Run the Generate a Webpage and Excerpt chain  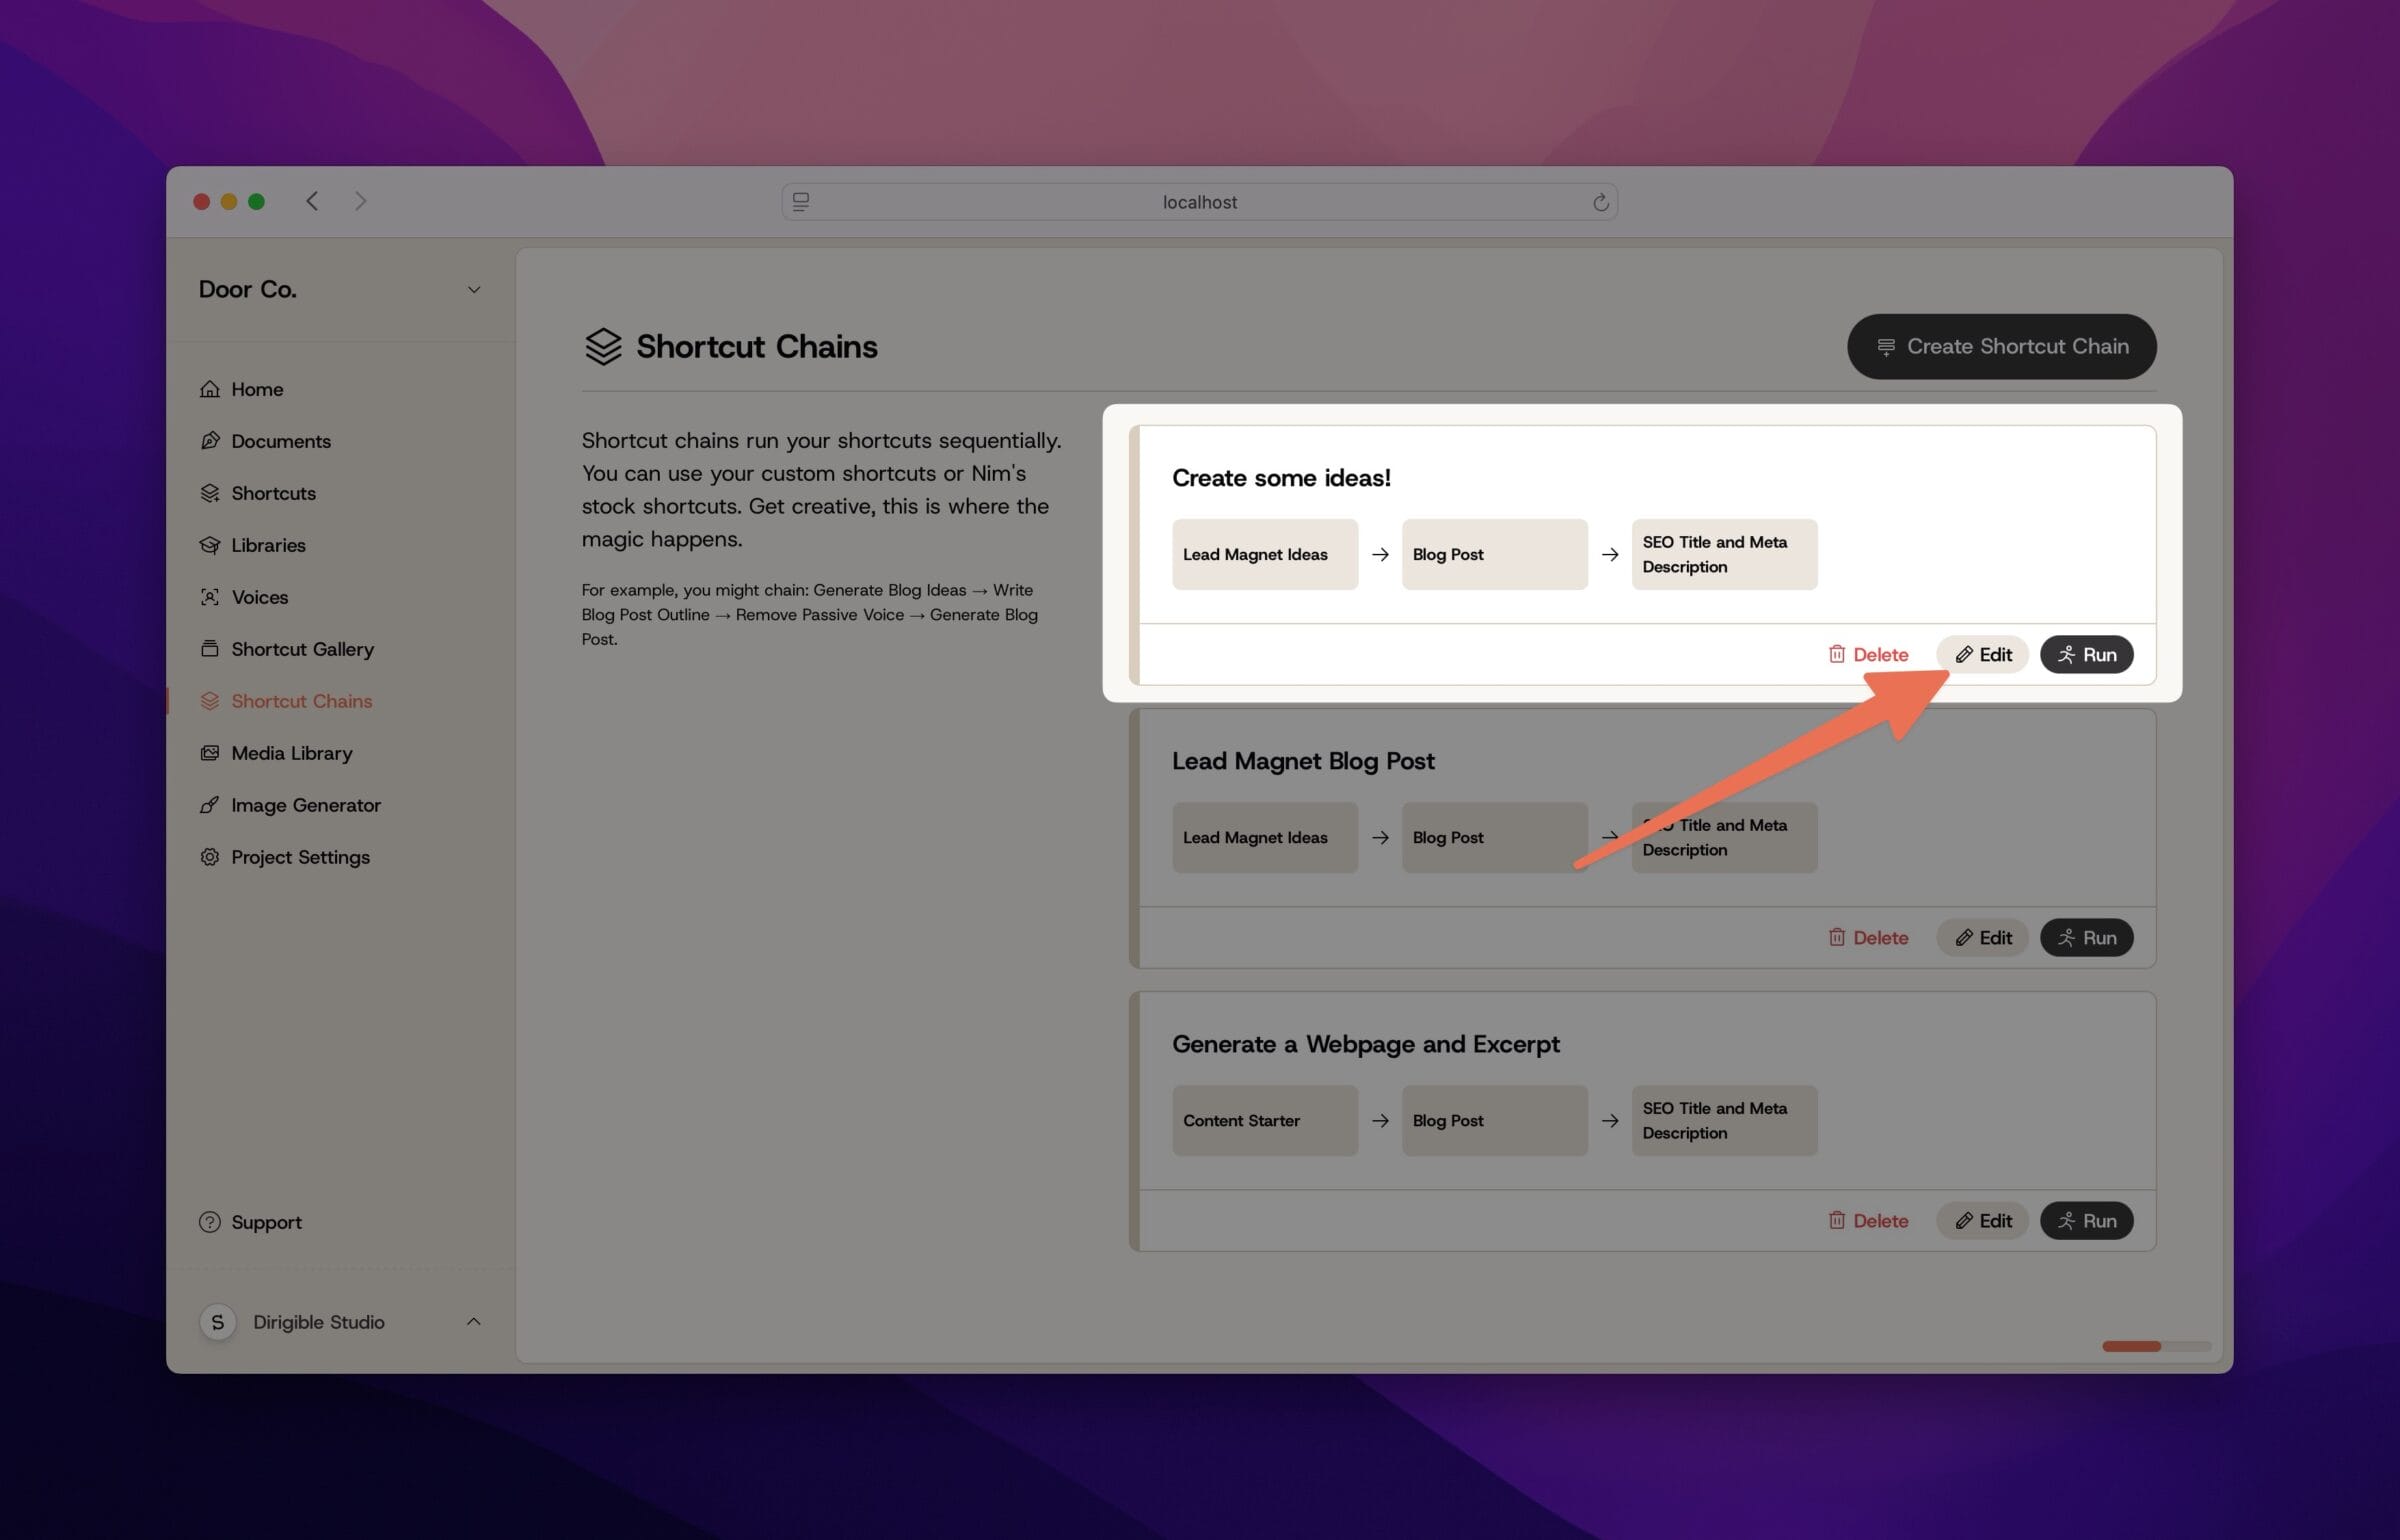click(2085, 1220)
